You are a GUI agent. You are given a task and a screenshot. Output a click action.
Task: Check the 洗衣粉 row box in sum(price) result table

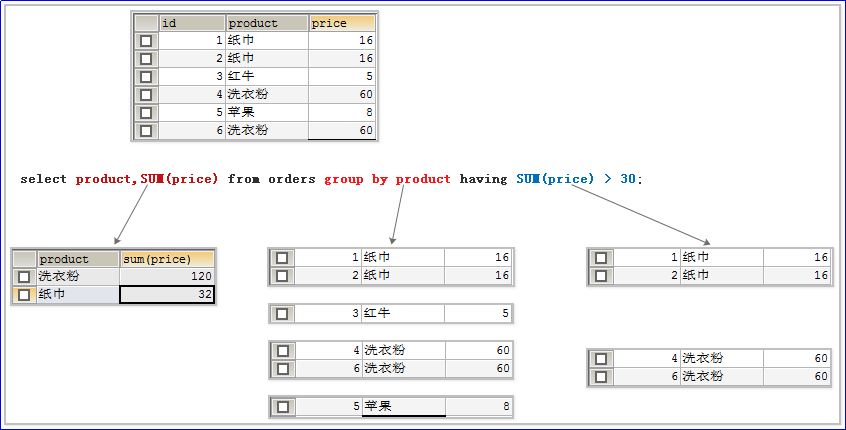24,277
